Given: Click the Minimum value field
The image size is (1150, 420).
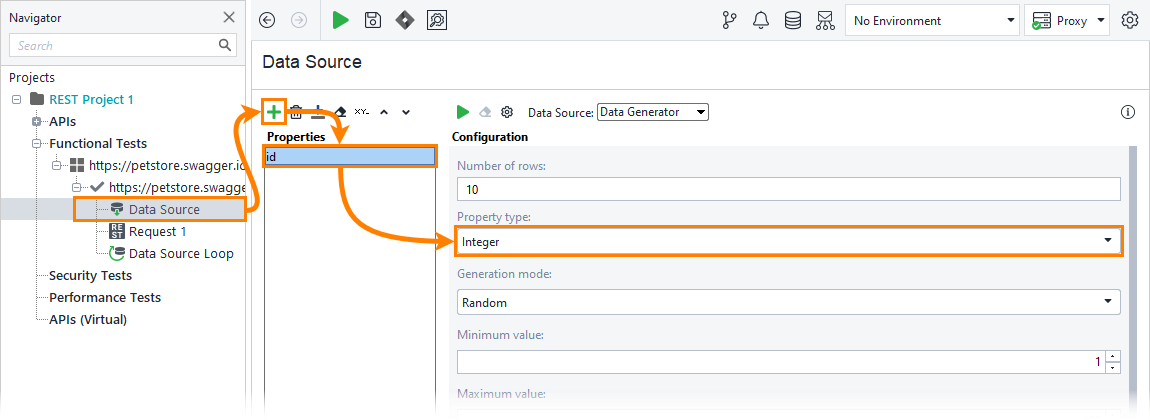Looking at the screenshot, I should [x=780, y=362].
